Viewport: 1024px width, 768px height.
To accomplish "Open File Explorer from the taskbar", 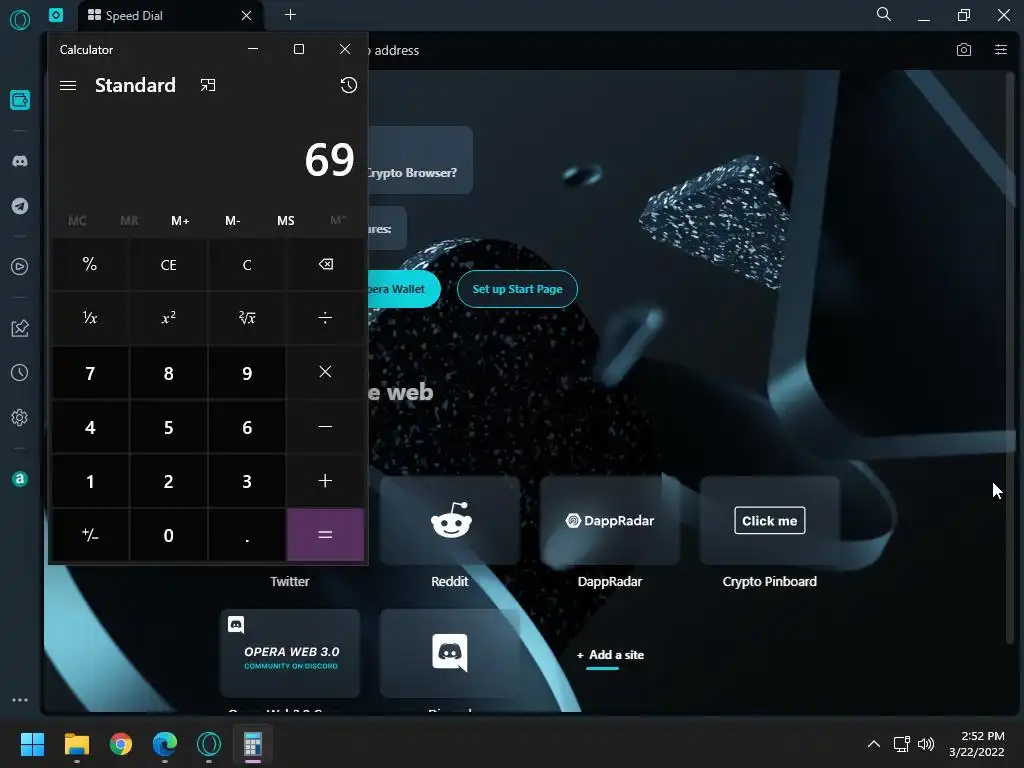I will [76, 744].
